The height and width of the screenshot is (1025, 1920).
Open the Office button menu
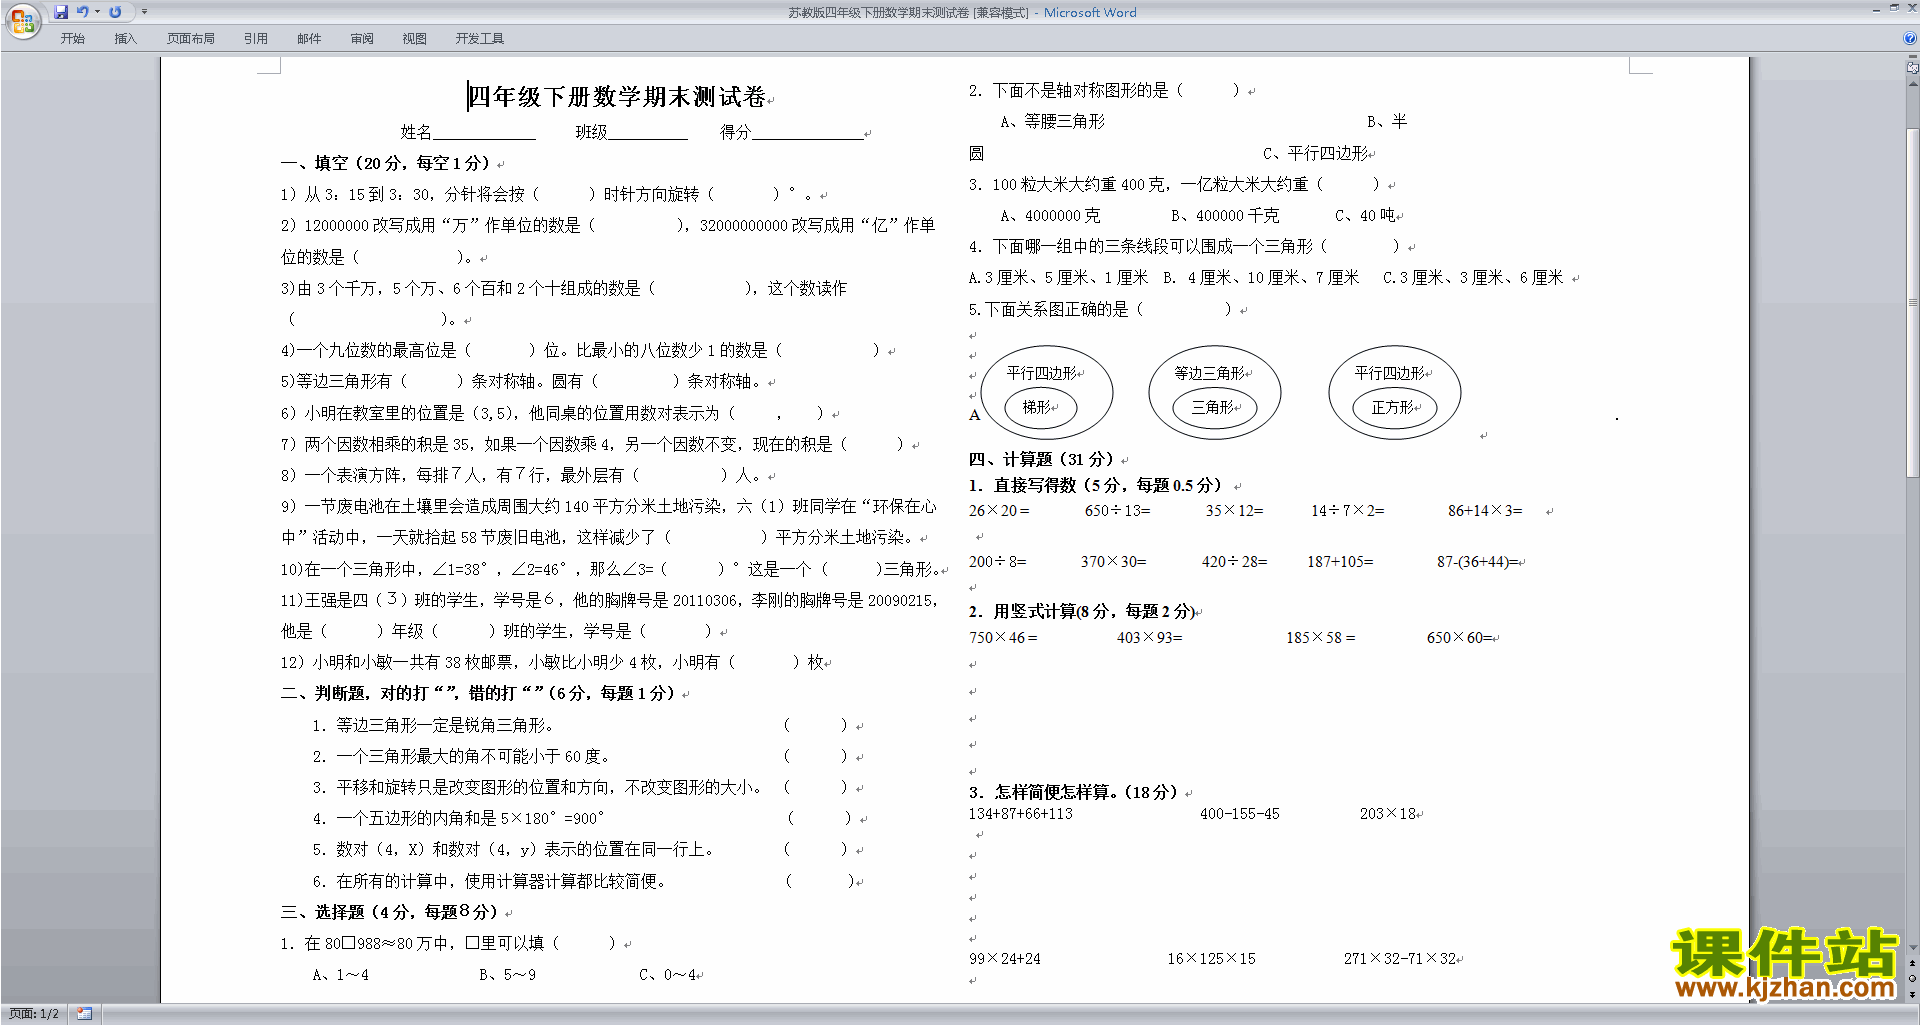pos(22,20)
